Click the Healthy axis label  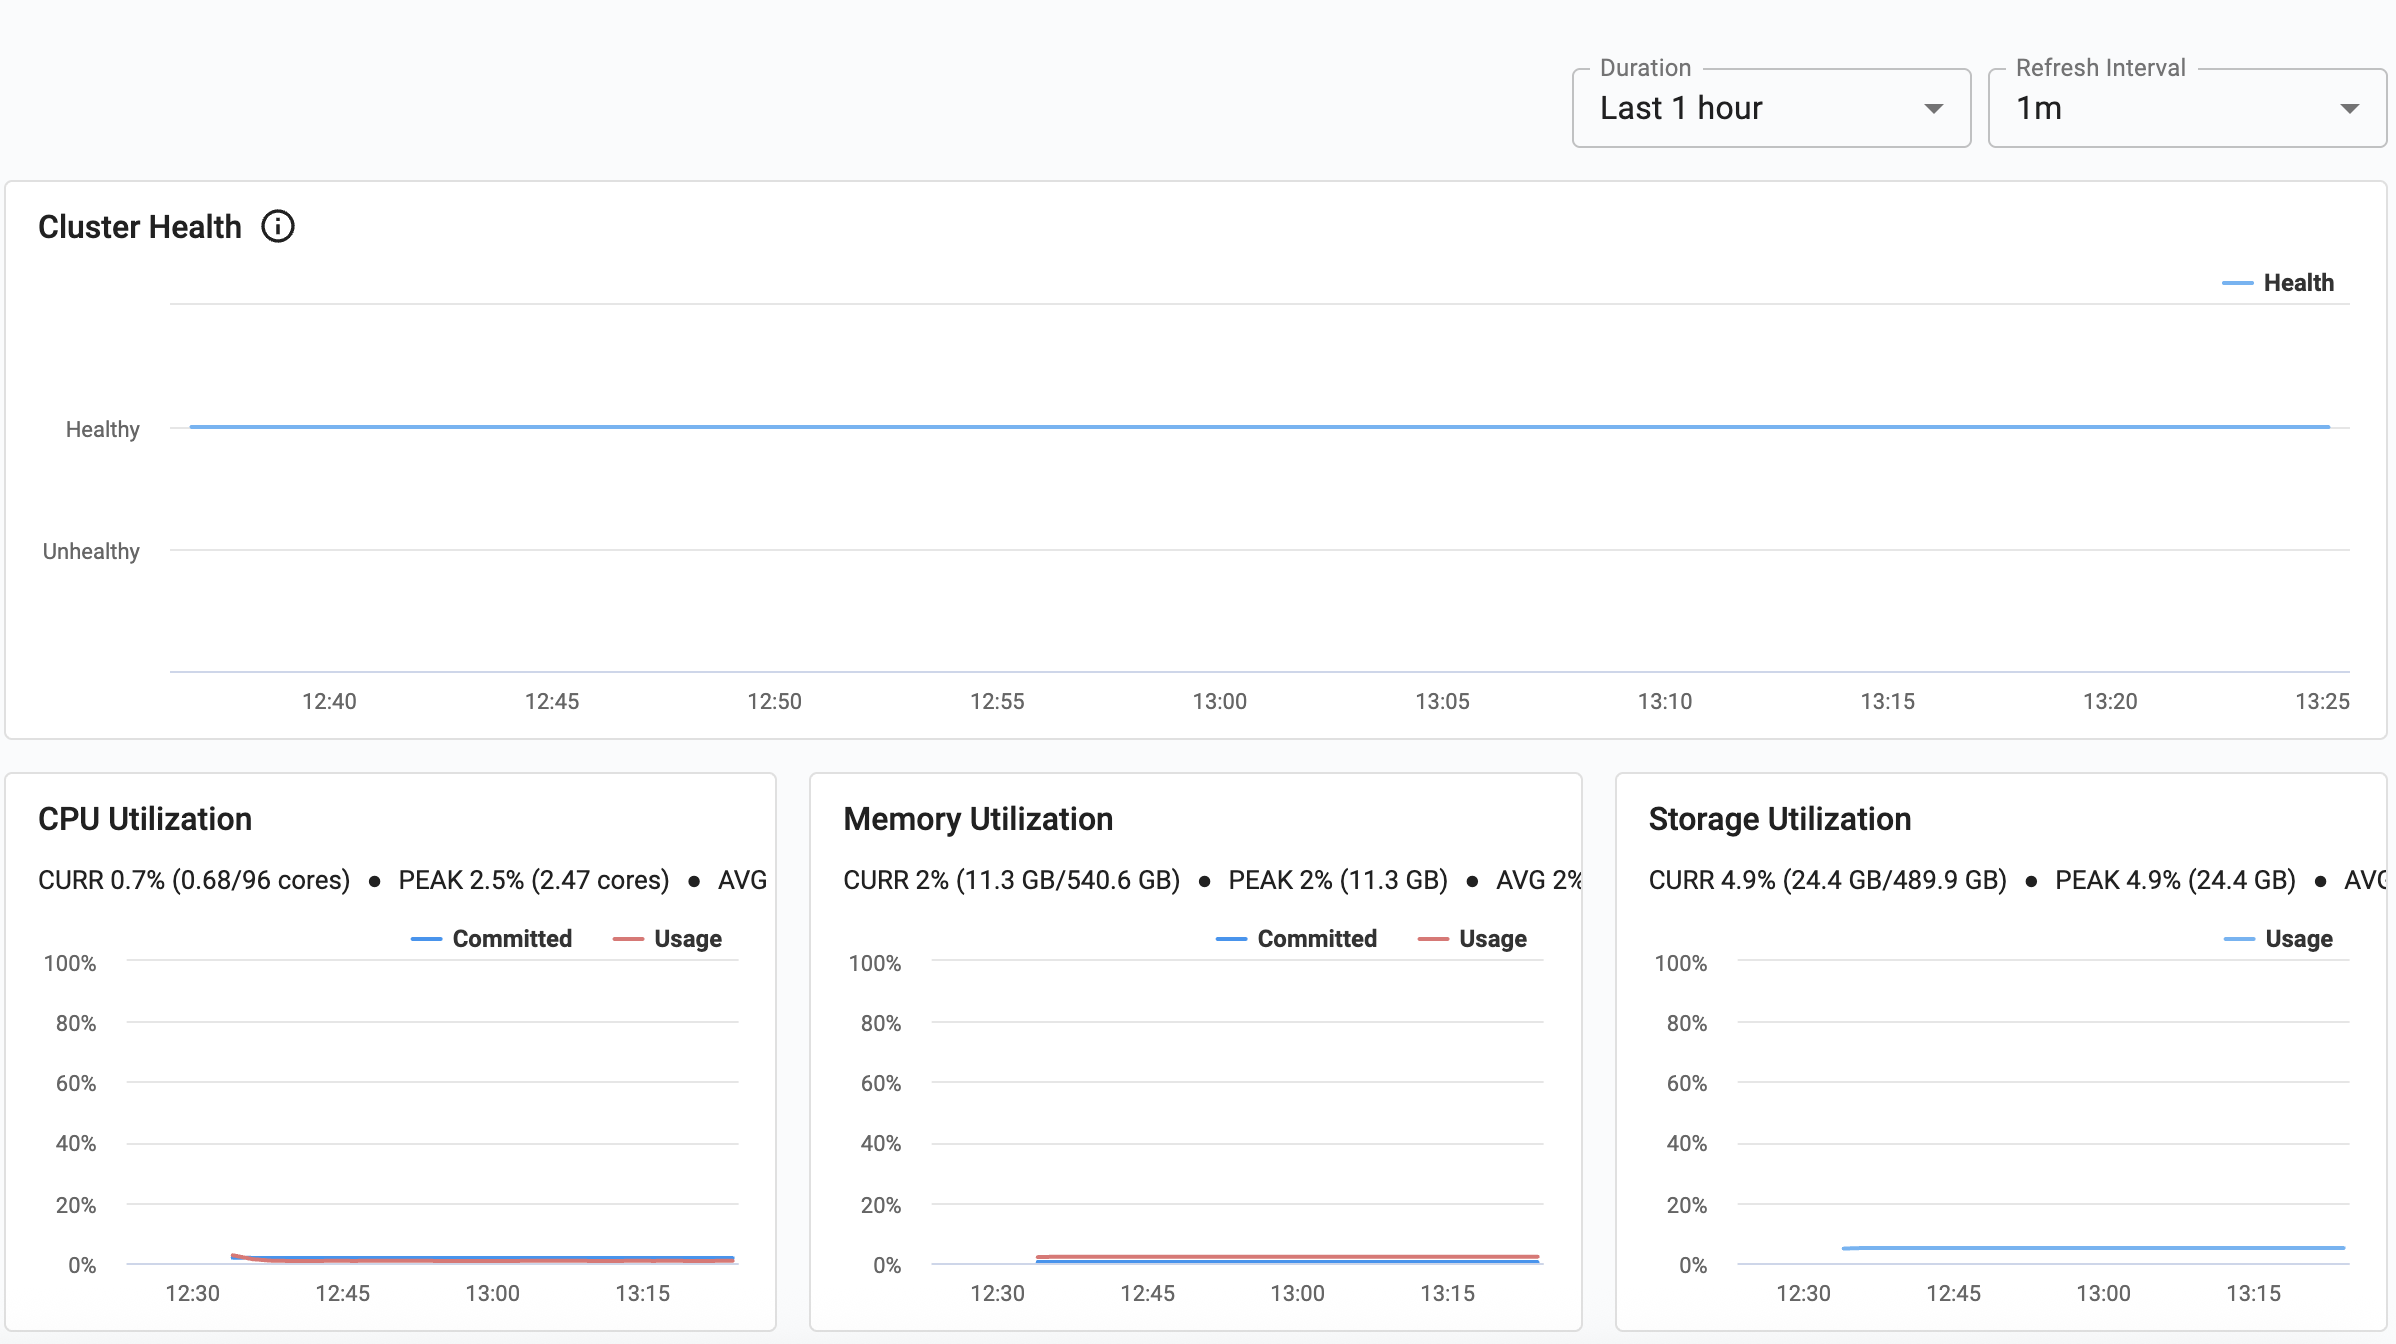tap(103, 429)
